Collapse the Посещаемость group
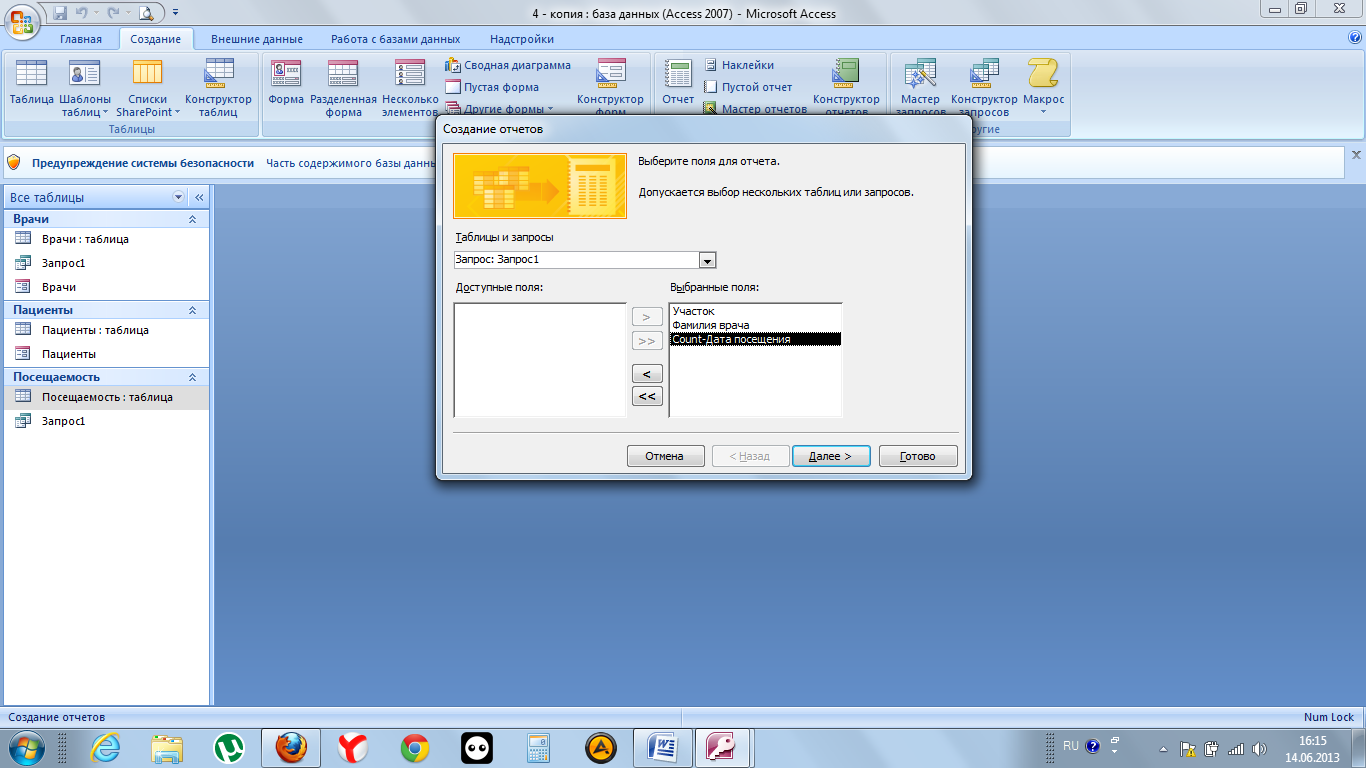The image size is (1366, 768). pyautogui.click(x=192, y=377)
